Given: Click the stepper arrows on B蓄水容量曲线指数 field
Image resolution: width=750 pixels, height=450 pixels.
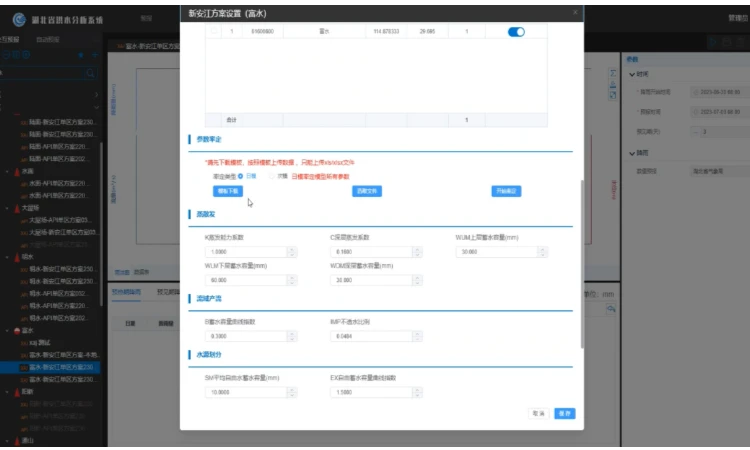Looking at the screenshot, I should 291,336.
